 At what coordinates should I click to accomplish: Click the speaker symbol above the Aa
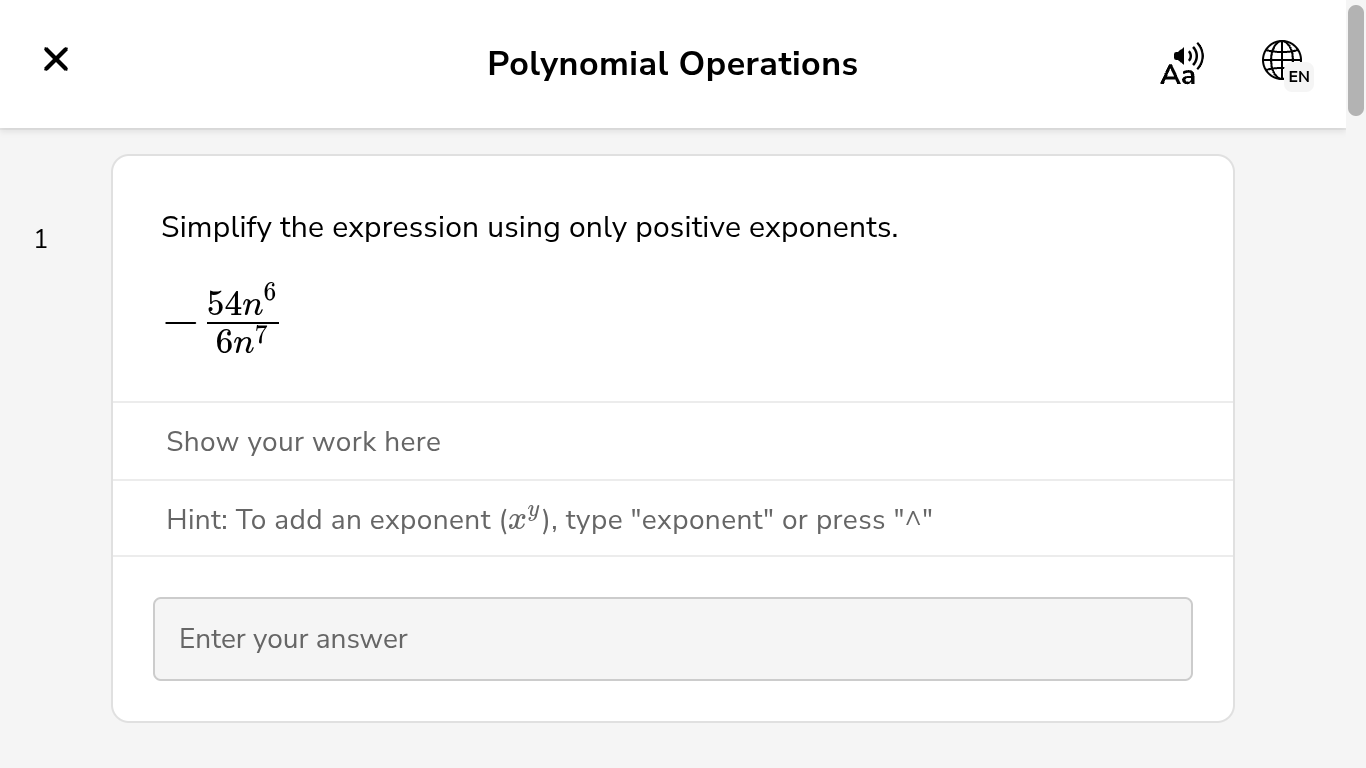click(x=1189, y=55)
